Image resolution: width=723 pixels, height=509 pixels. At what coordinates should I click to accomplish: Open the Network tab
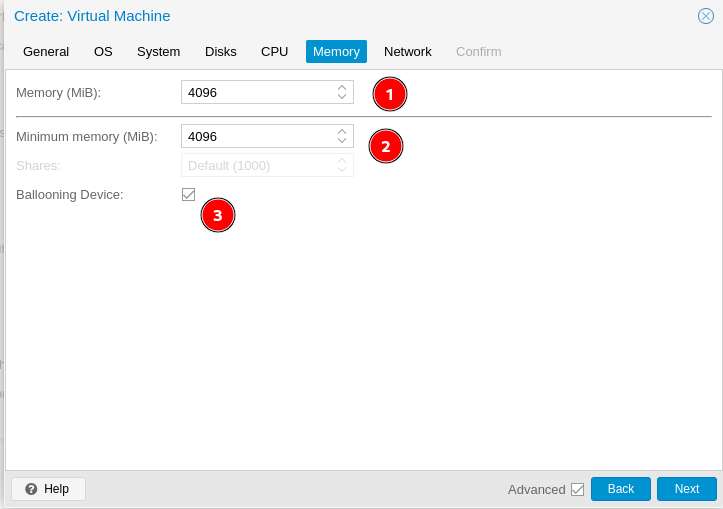pos(407,51)
